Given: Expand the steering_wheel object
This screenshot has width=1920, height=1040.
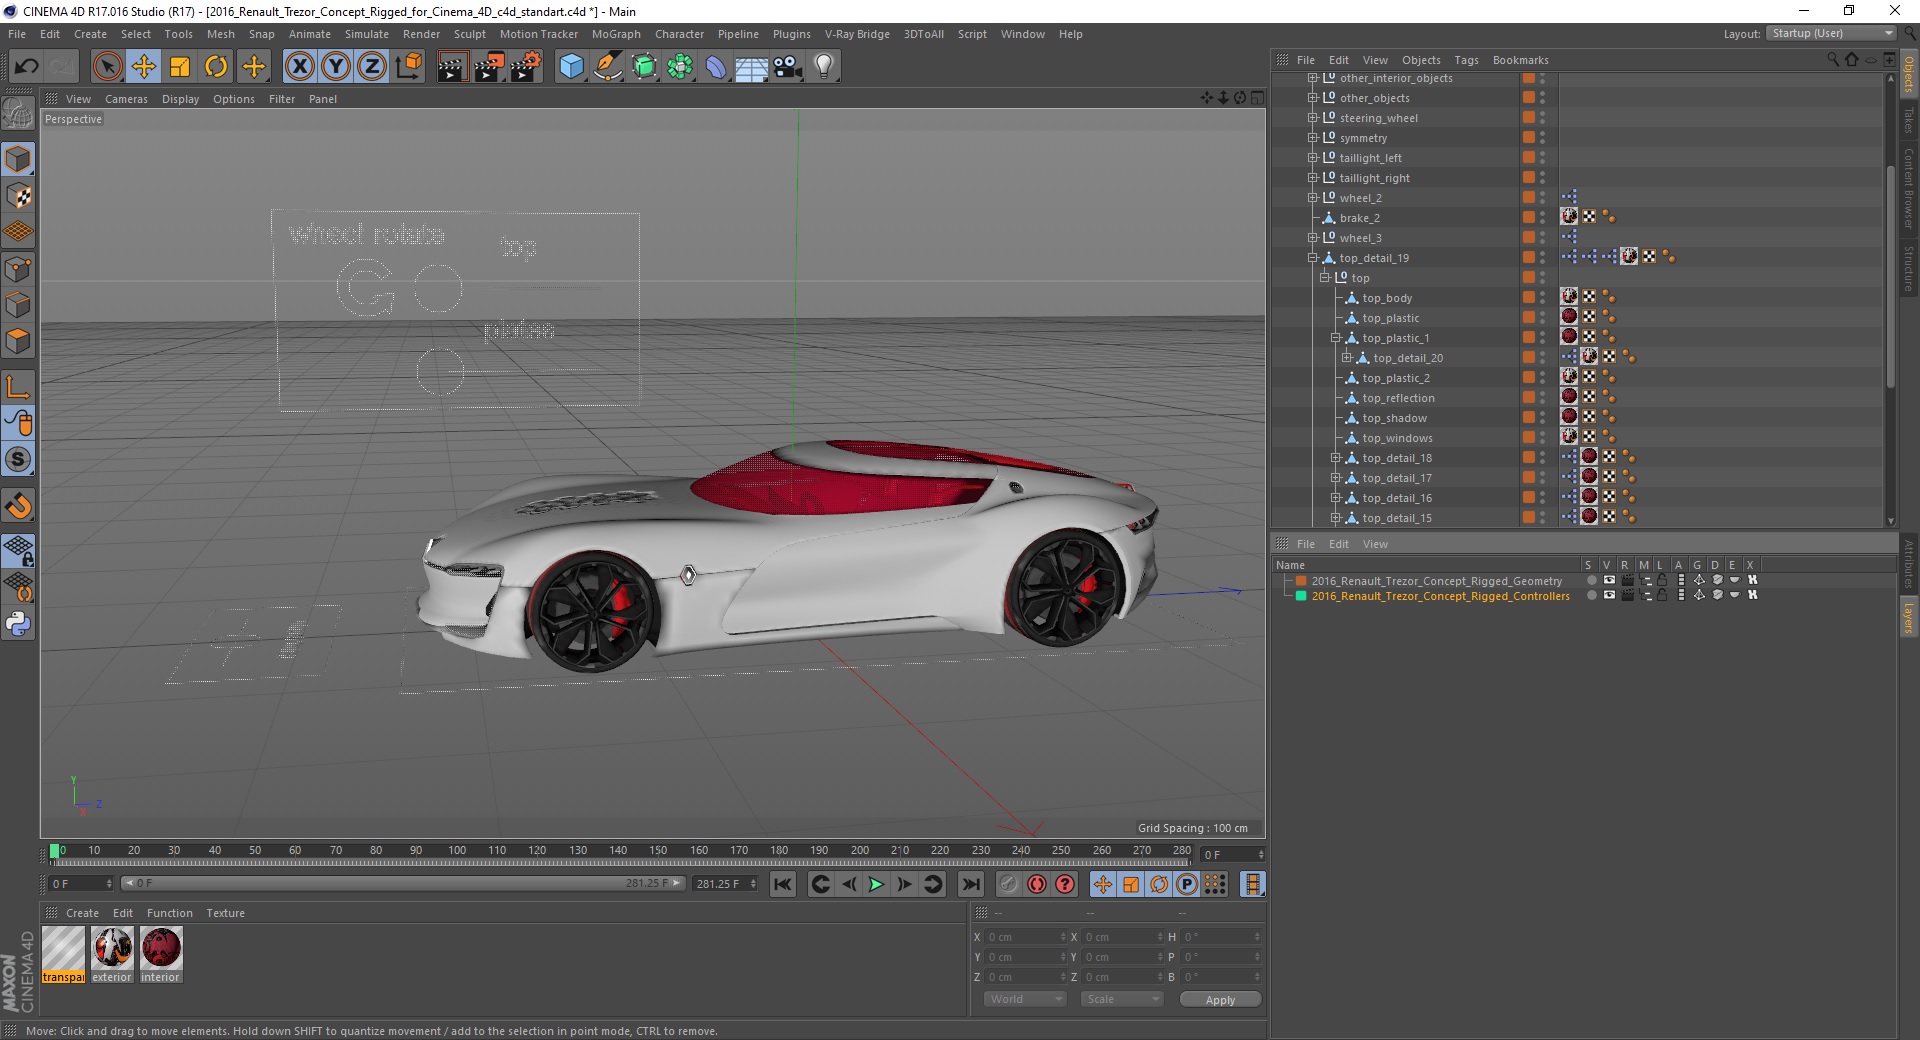Looking at the screenshot, I should pos(1313,118).
